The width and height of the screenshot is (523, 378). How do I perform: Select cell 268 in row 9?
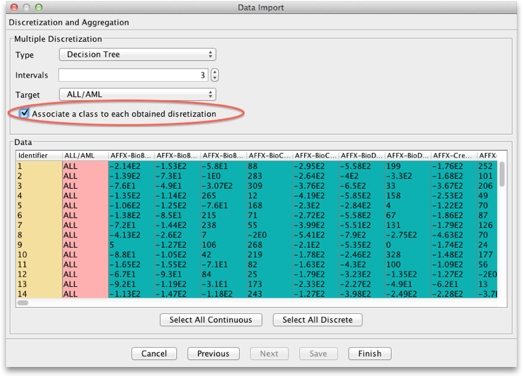click(270, 245)
